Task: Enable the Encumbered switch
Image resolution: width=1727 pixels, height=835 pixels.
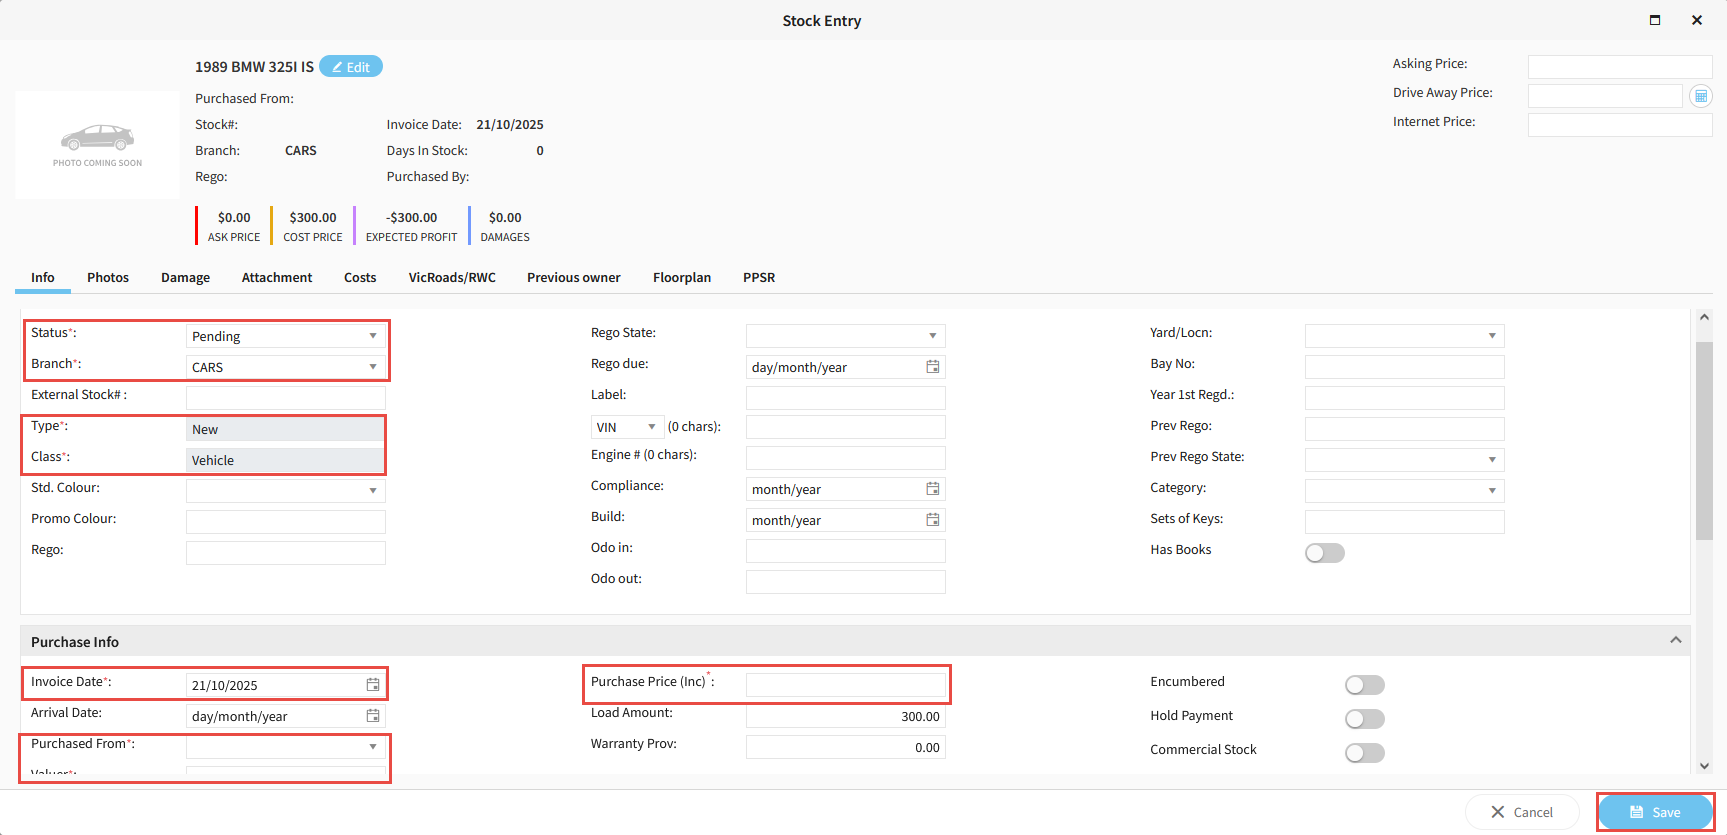Action: (x=1364, y=685)
